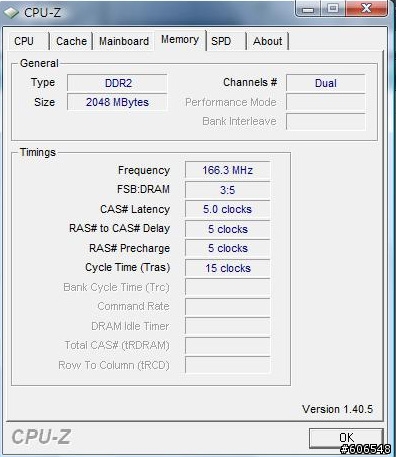
Task: Click the Memory tab
Action: (x=180, y=40)
